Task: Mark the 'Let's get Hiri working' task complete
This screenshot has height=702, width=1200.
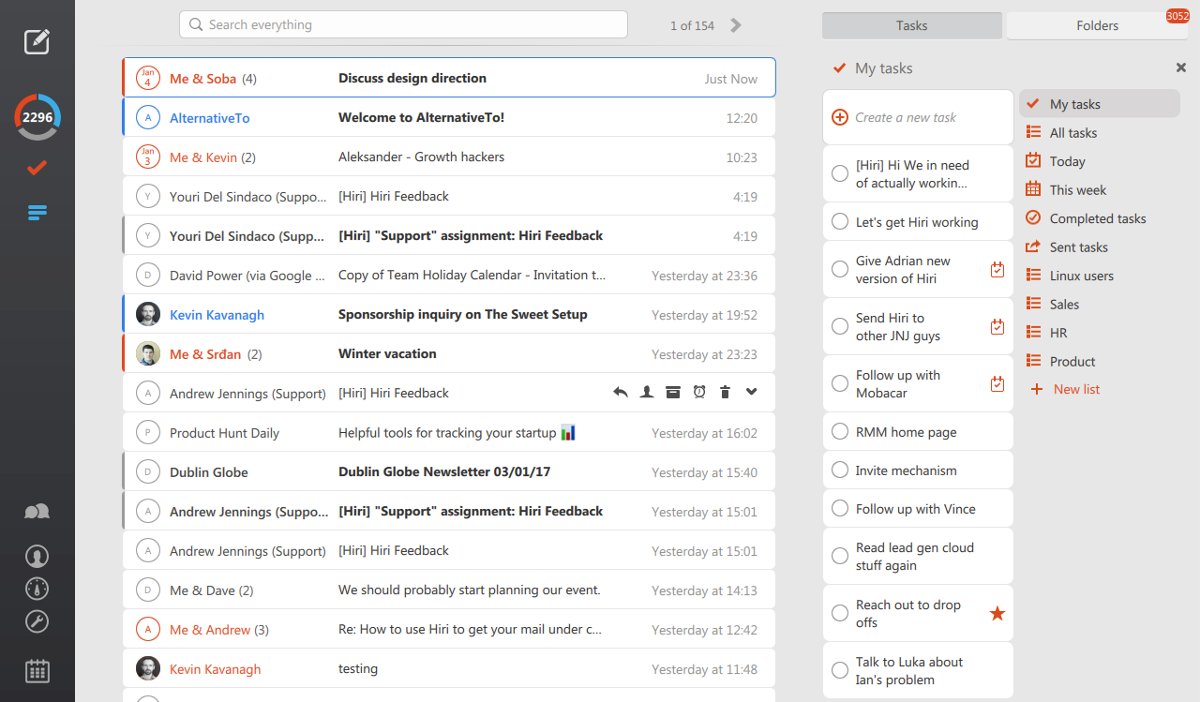Action: pyautogui.click(x=839, y=221)
